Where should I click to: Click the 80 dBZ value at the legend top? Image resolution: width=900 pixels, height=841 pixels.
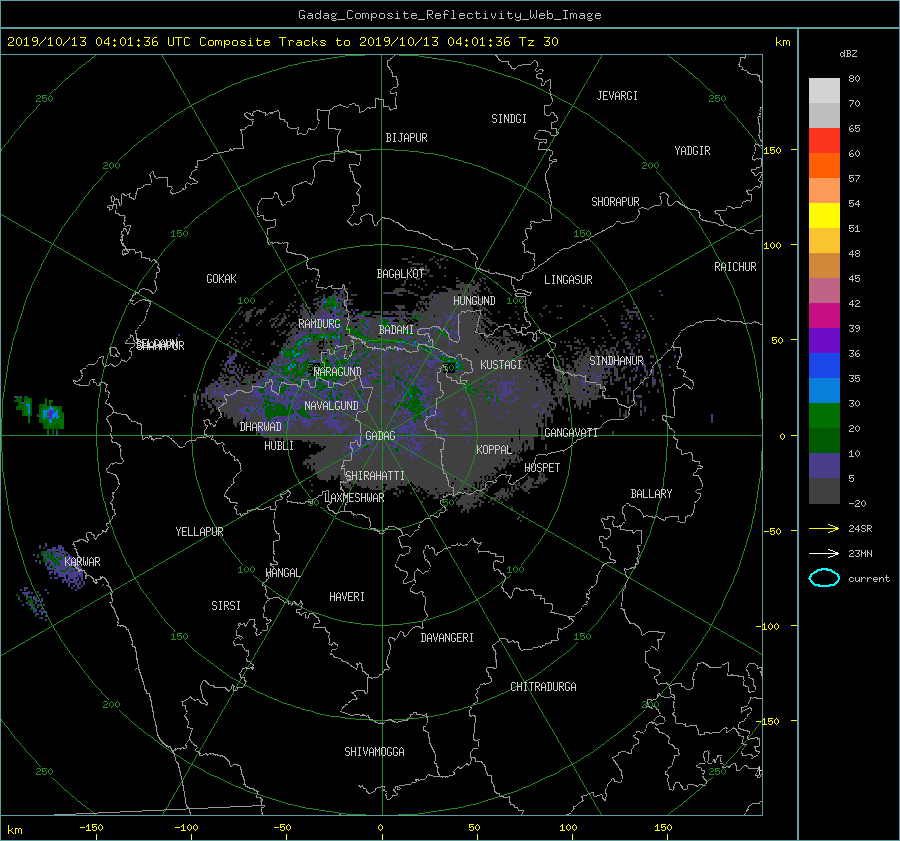click(x=854, y=79)
